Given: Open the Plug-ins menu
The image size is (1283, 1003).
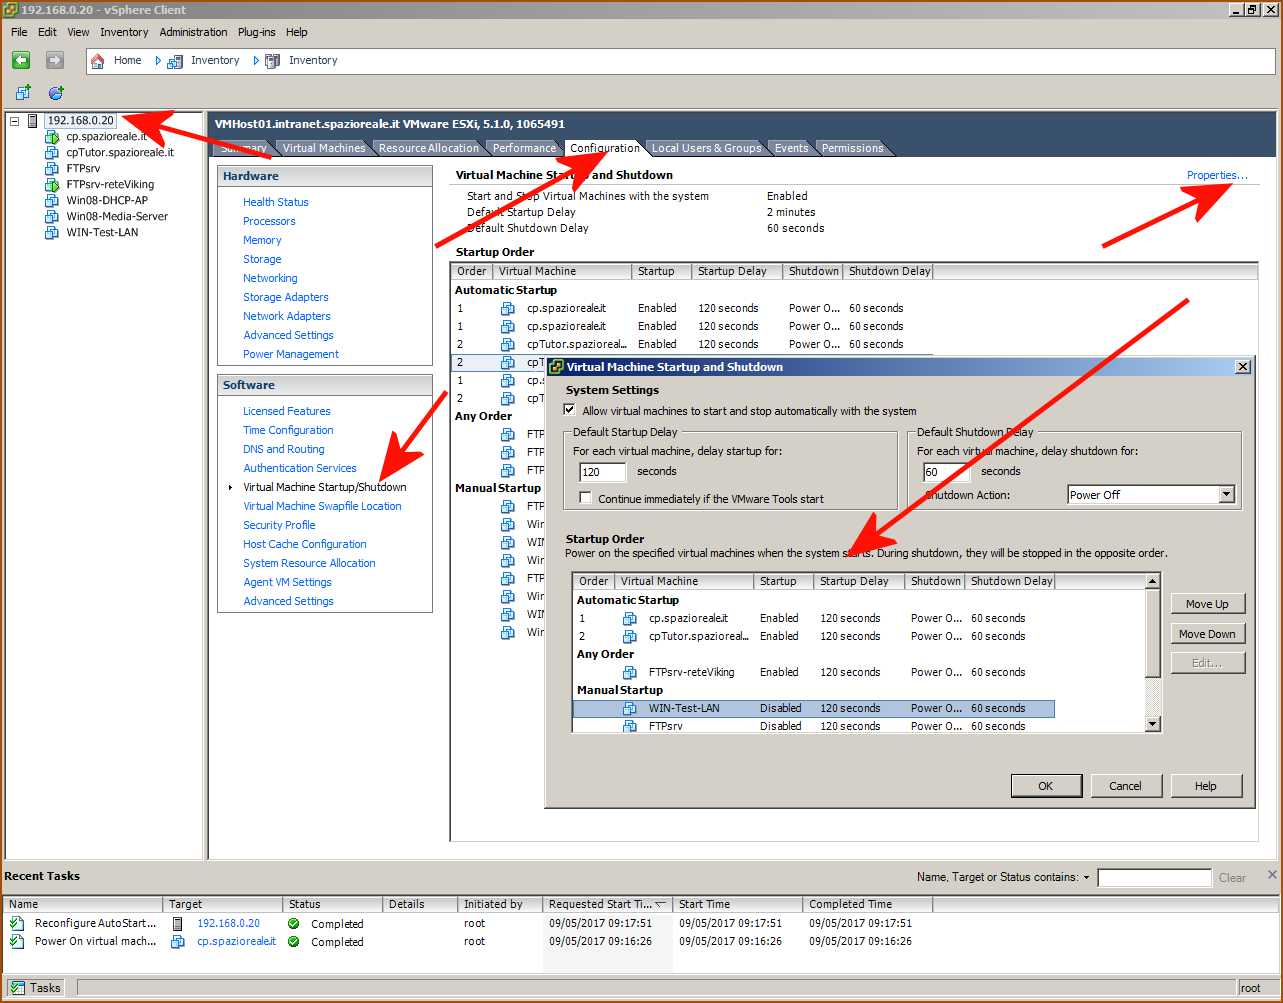Looking at the screenshot, I should pos(257,32).
